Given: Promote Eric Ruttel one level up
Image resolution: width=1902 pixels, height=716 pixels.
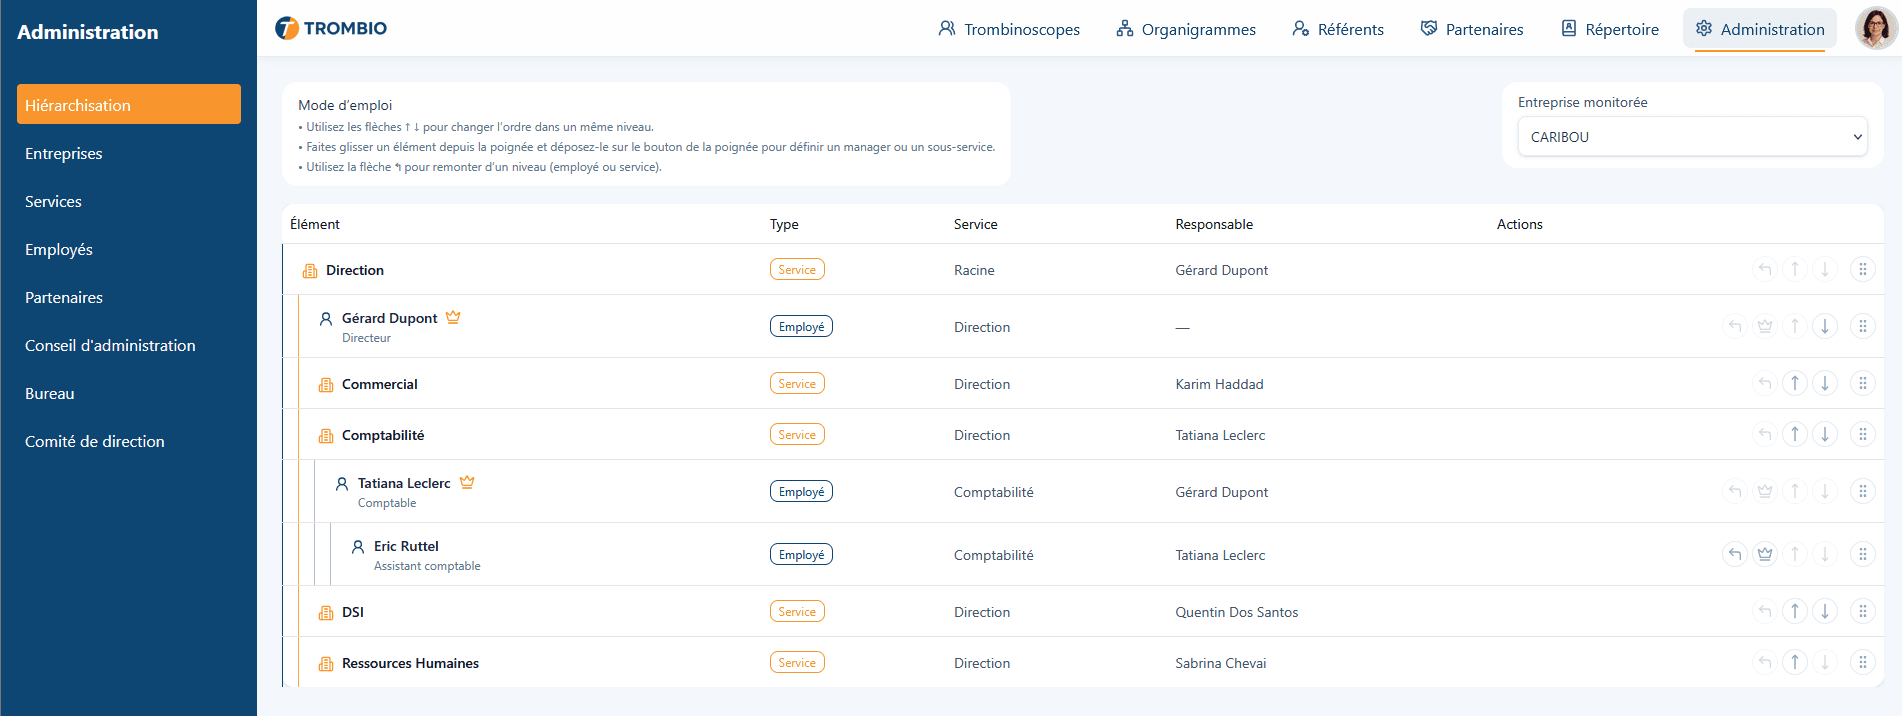Looking at the screenshot, I should (1735, 554).
